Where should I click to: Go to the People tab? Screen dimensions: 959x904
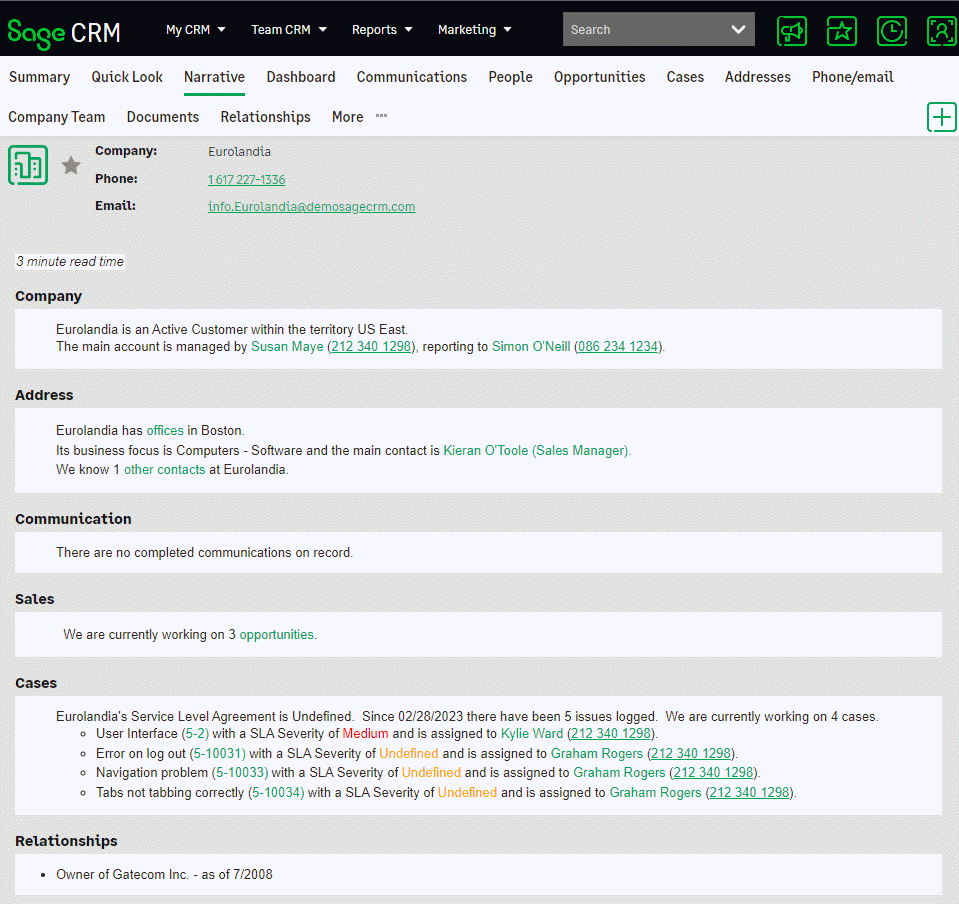click(x=511, y=77)
